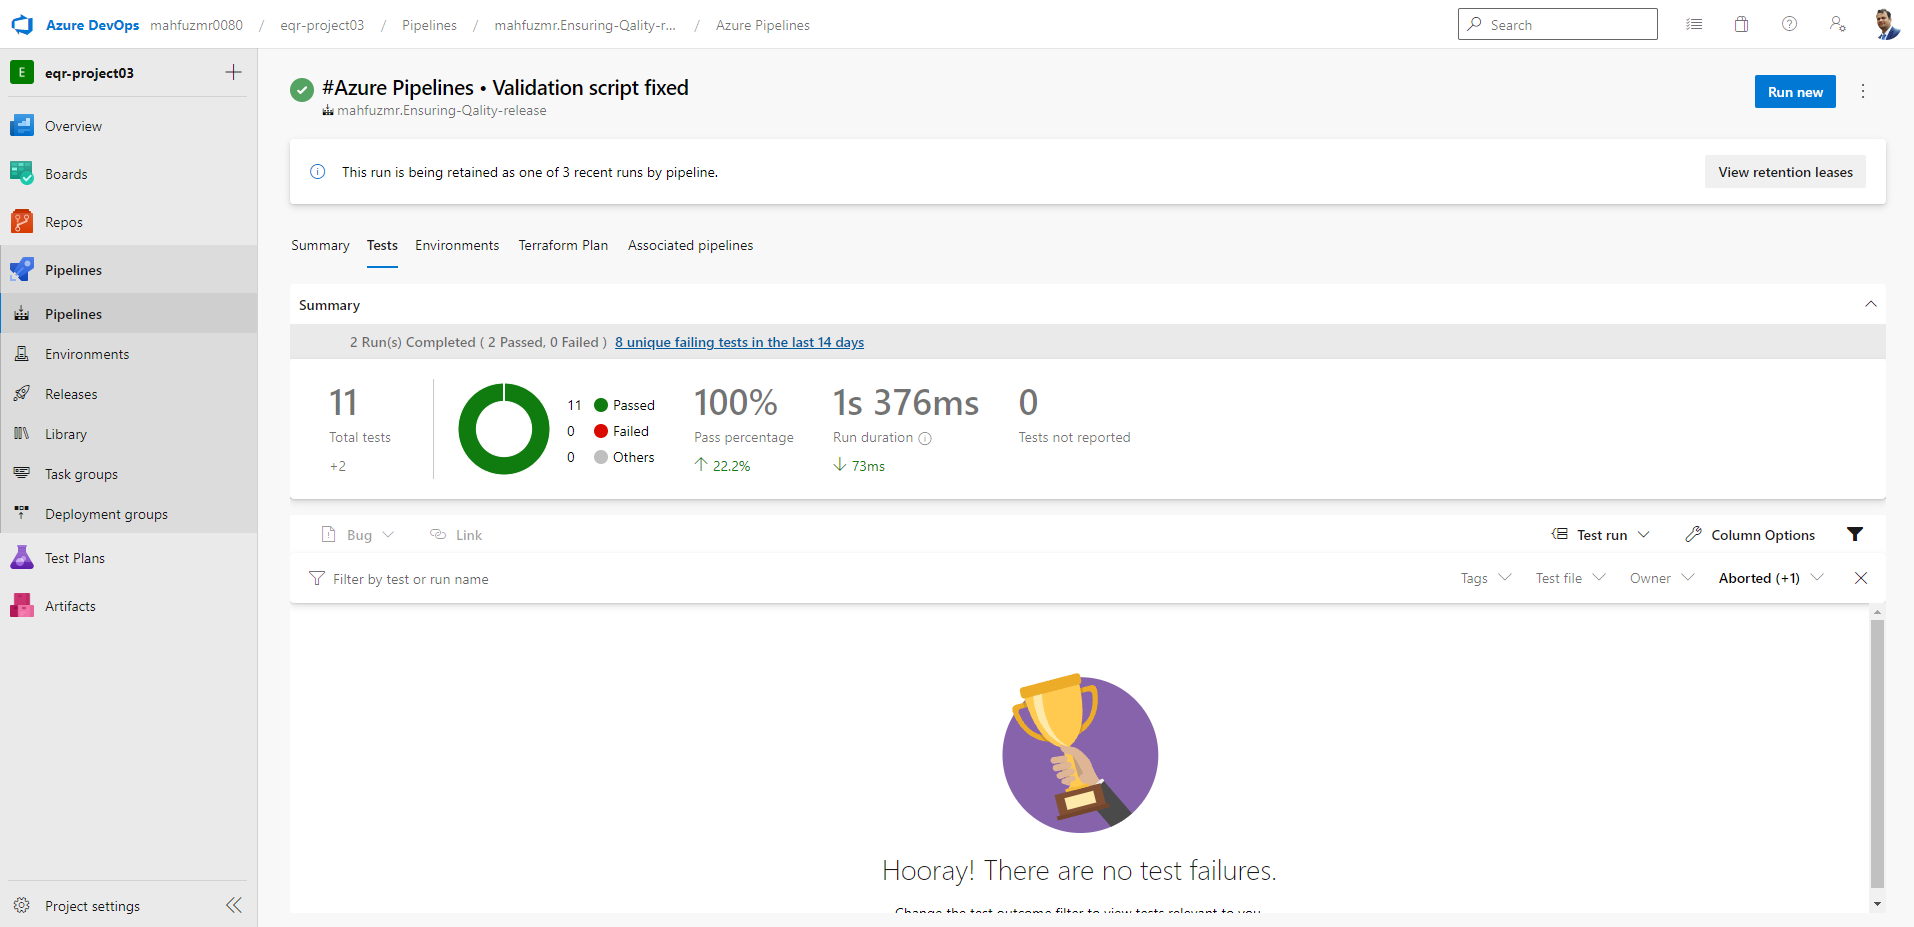Open Task groups in the sidebar

pyautogui.click(x=128, y=474)
